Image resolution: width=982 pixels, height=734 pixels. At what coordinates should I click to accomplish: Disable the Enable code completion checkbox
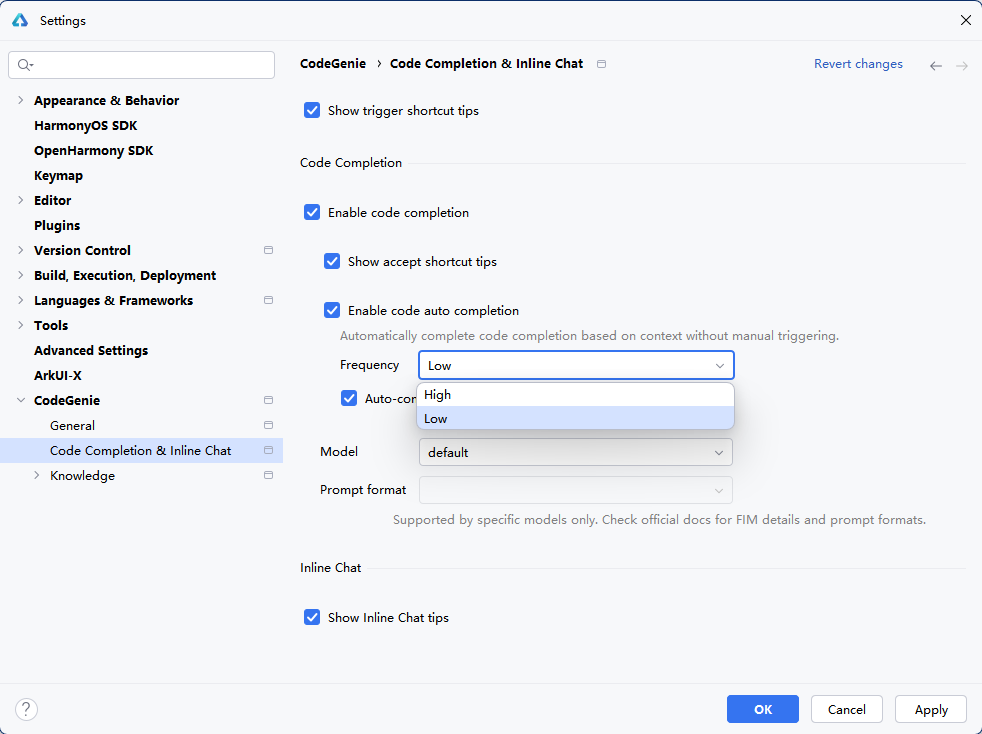pos(312,213)
